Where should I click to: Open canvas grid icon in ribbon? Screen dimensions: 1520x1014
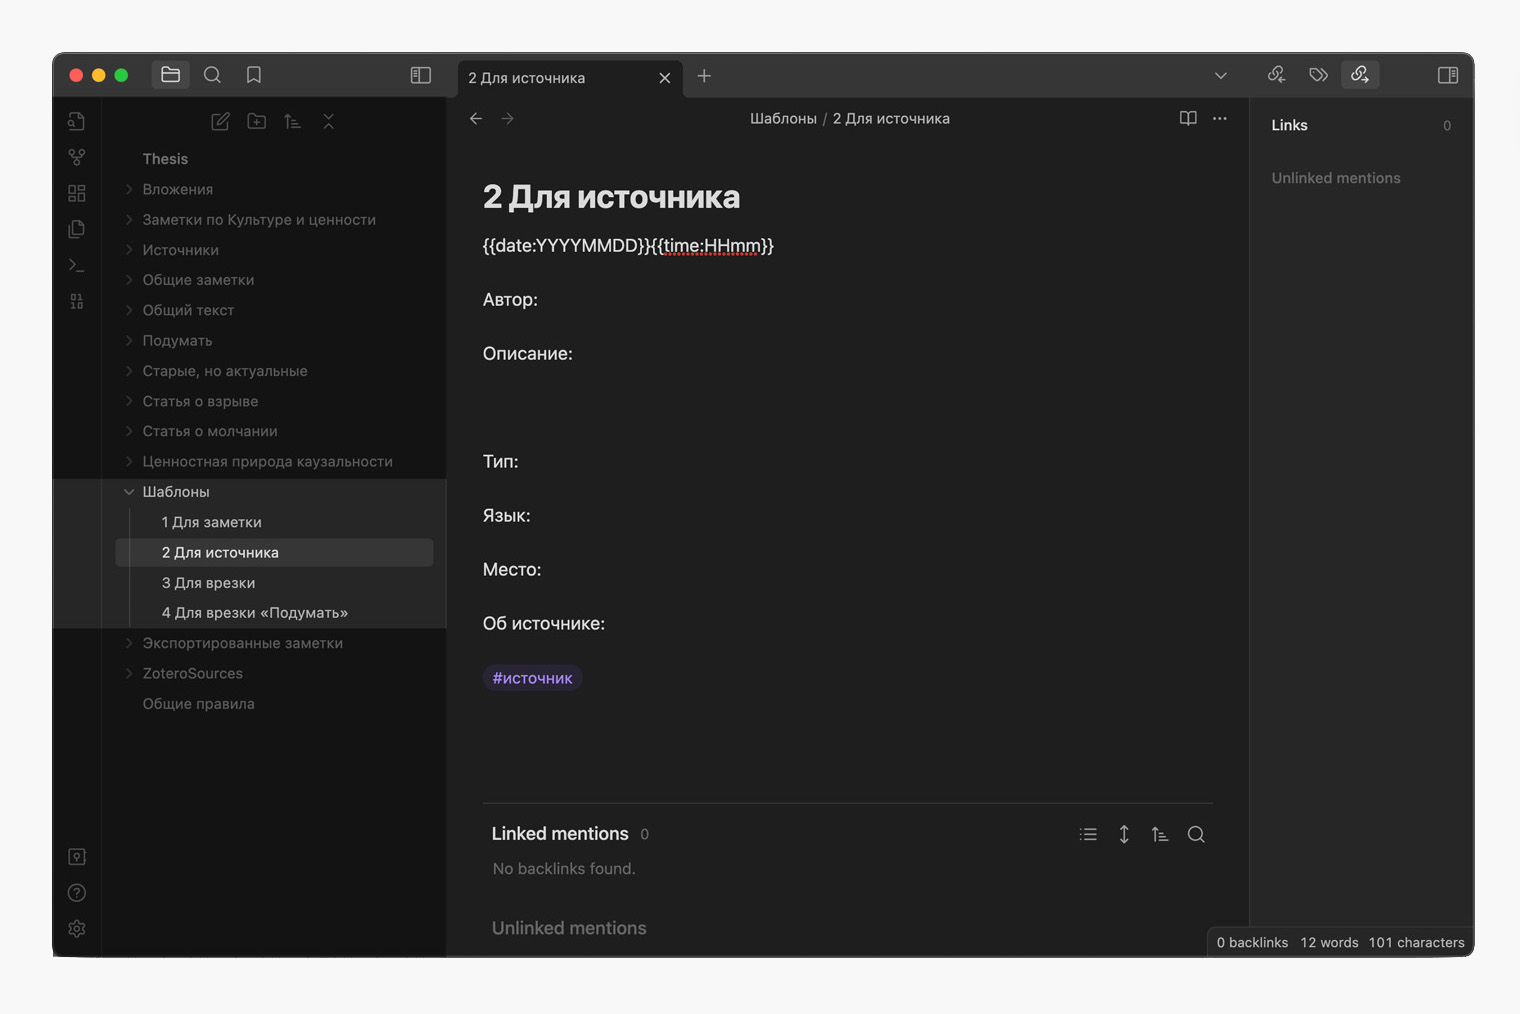(77, 193)
